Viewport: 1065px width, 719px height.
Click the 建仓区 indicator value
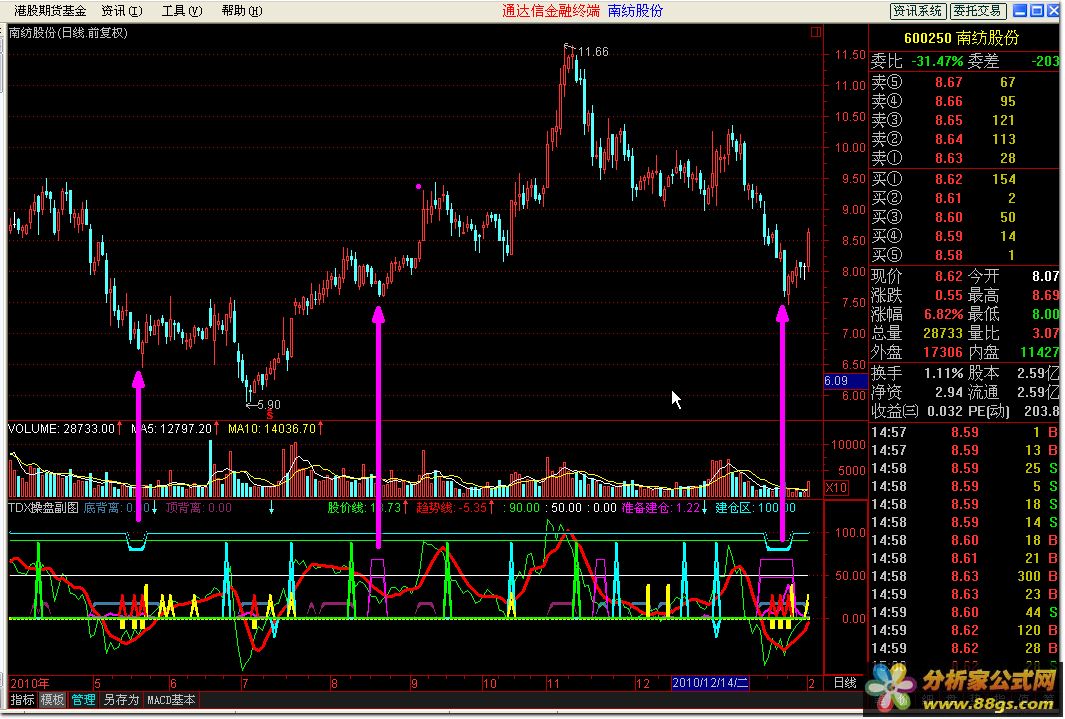(755, 508)
